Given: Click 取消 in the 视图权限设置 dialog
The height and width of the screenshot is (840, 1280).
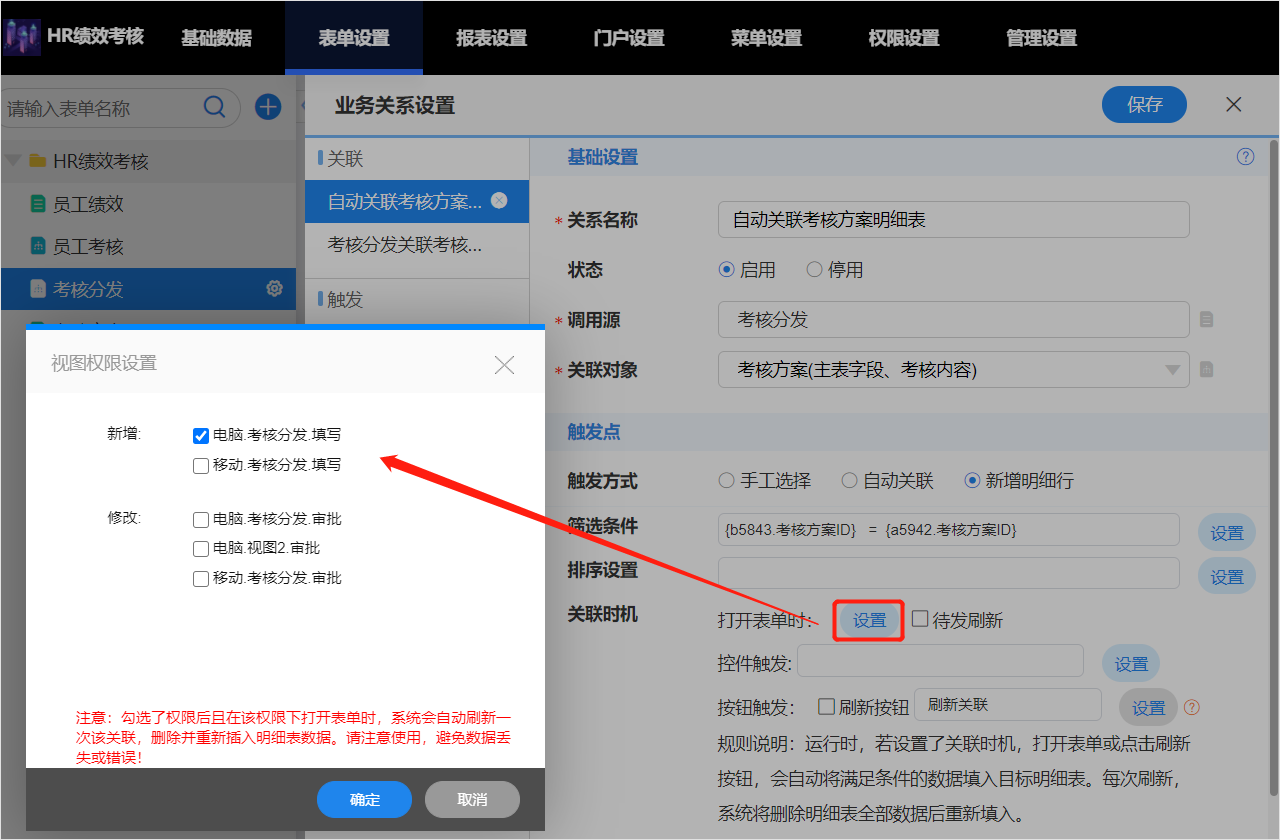Looking at the screenshot, I should [x=472, y=799].
